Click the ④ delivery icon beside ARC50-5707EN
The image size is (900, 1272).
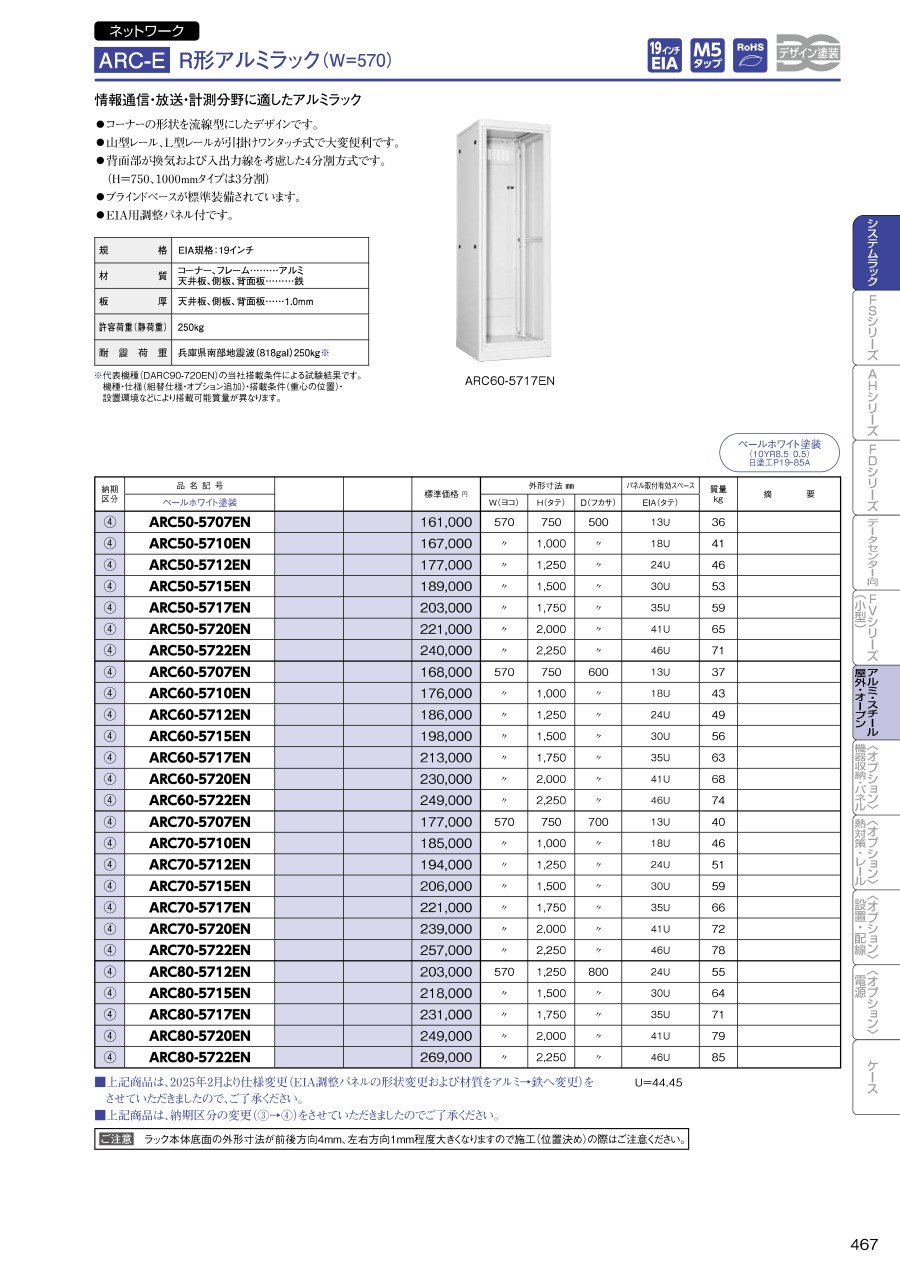click(x=109, y=522)
